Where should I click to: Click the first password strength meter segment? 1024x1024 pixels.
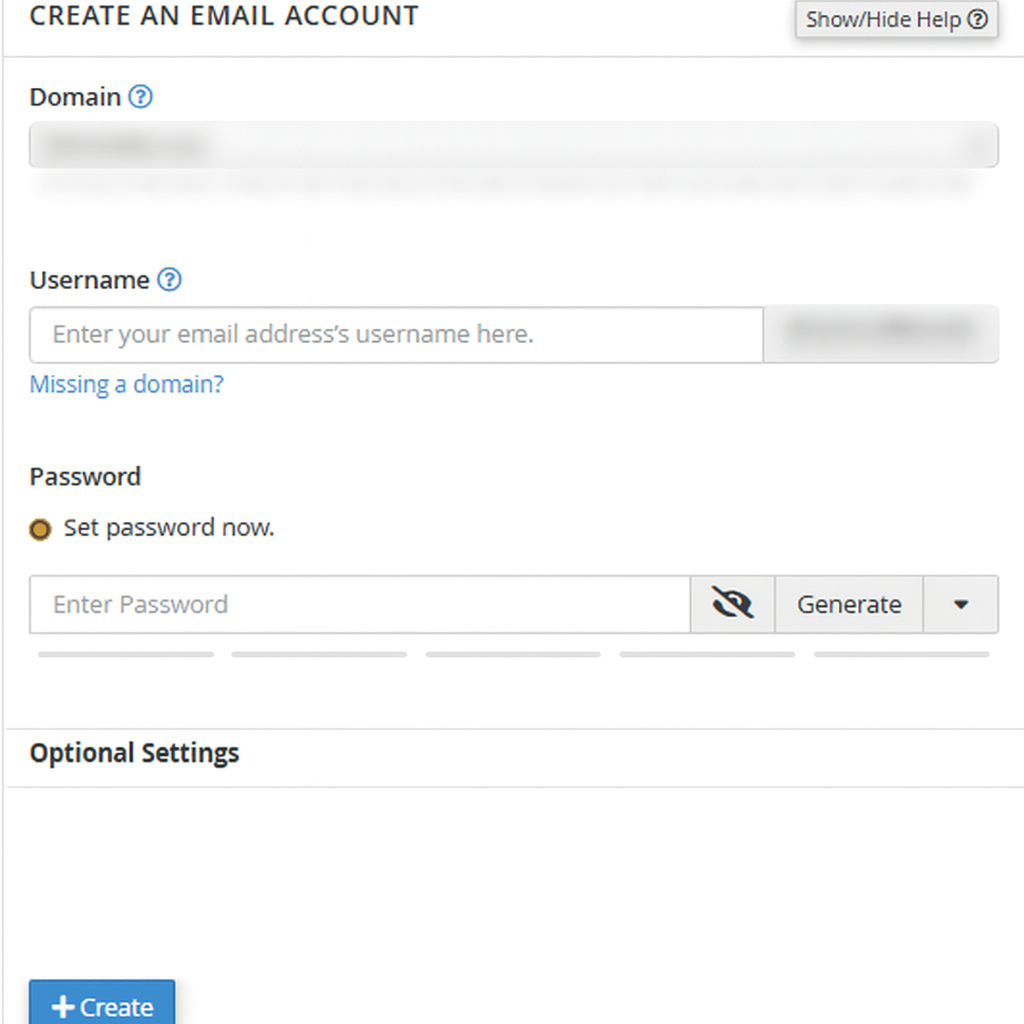[126, 654]
